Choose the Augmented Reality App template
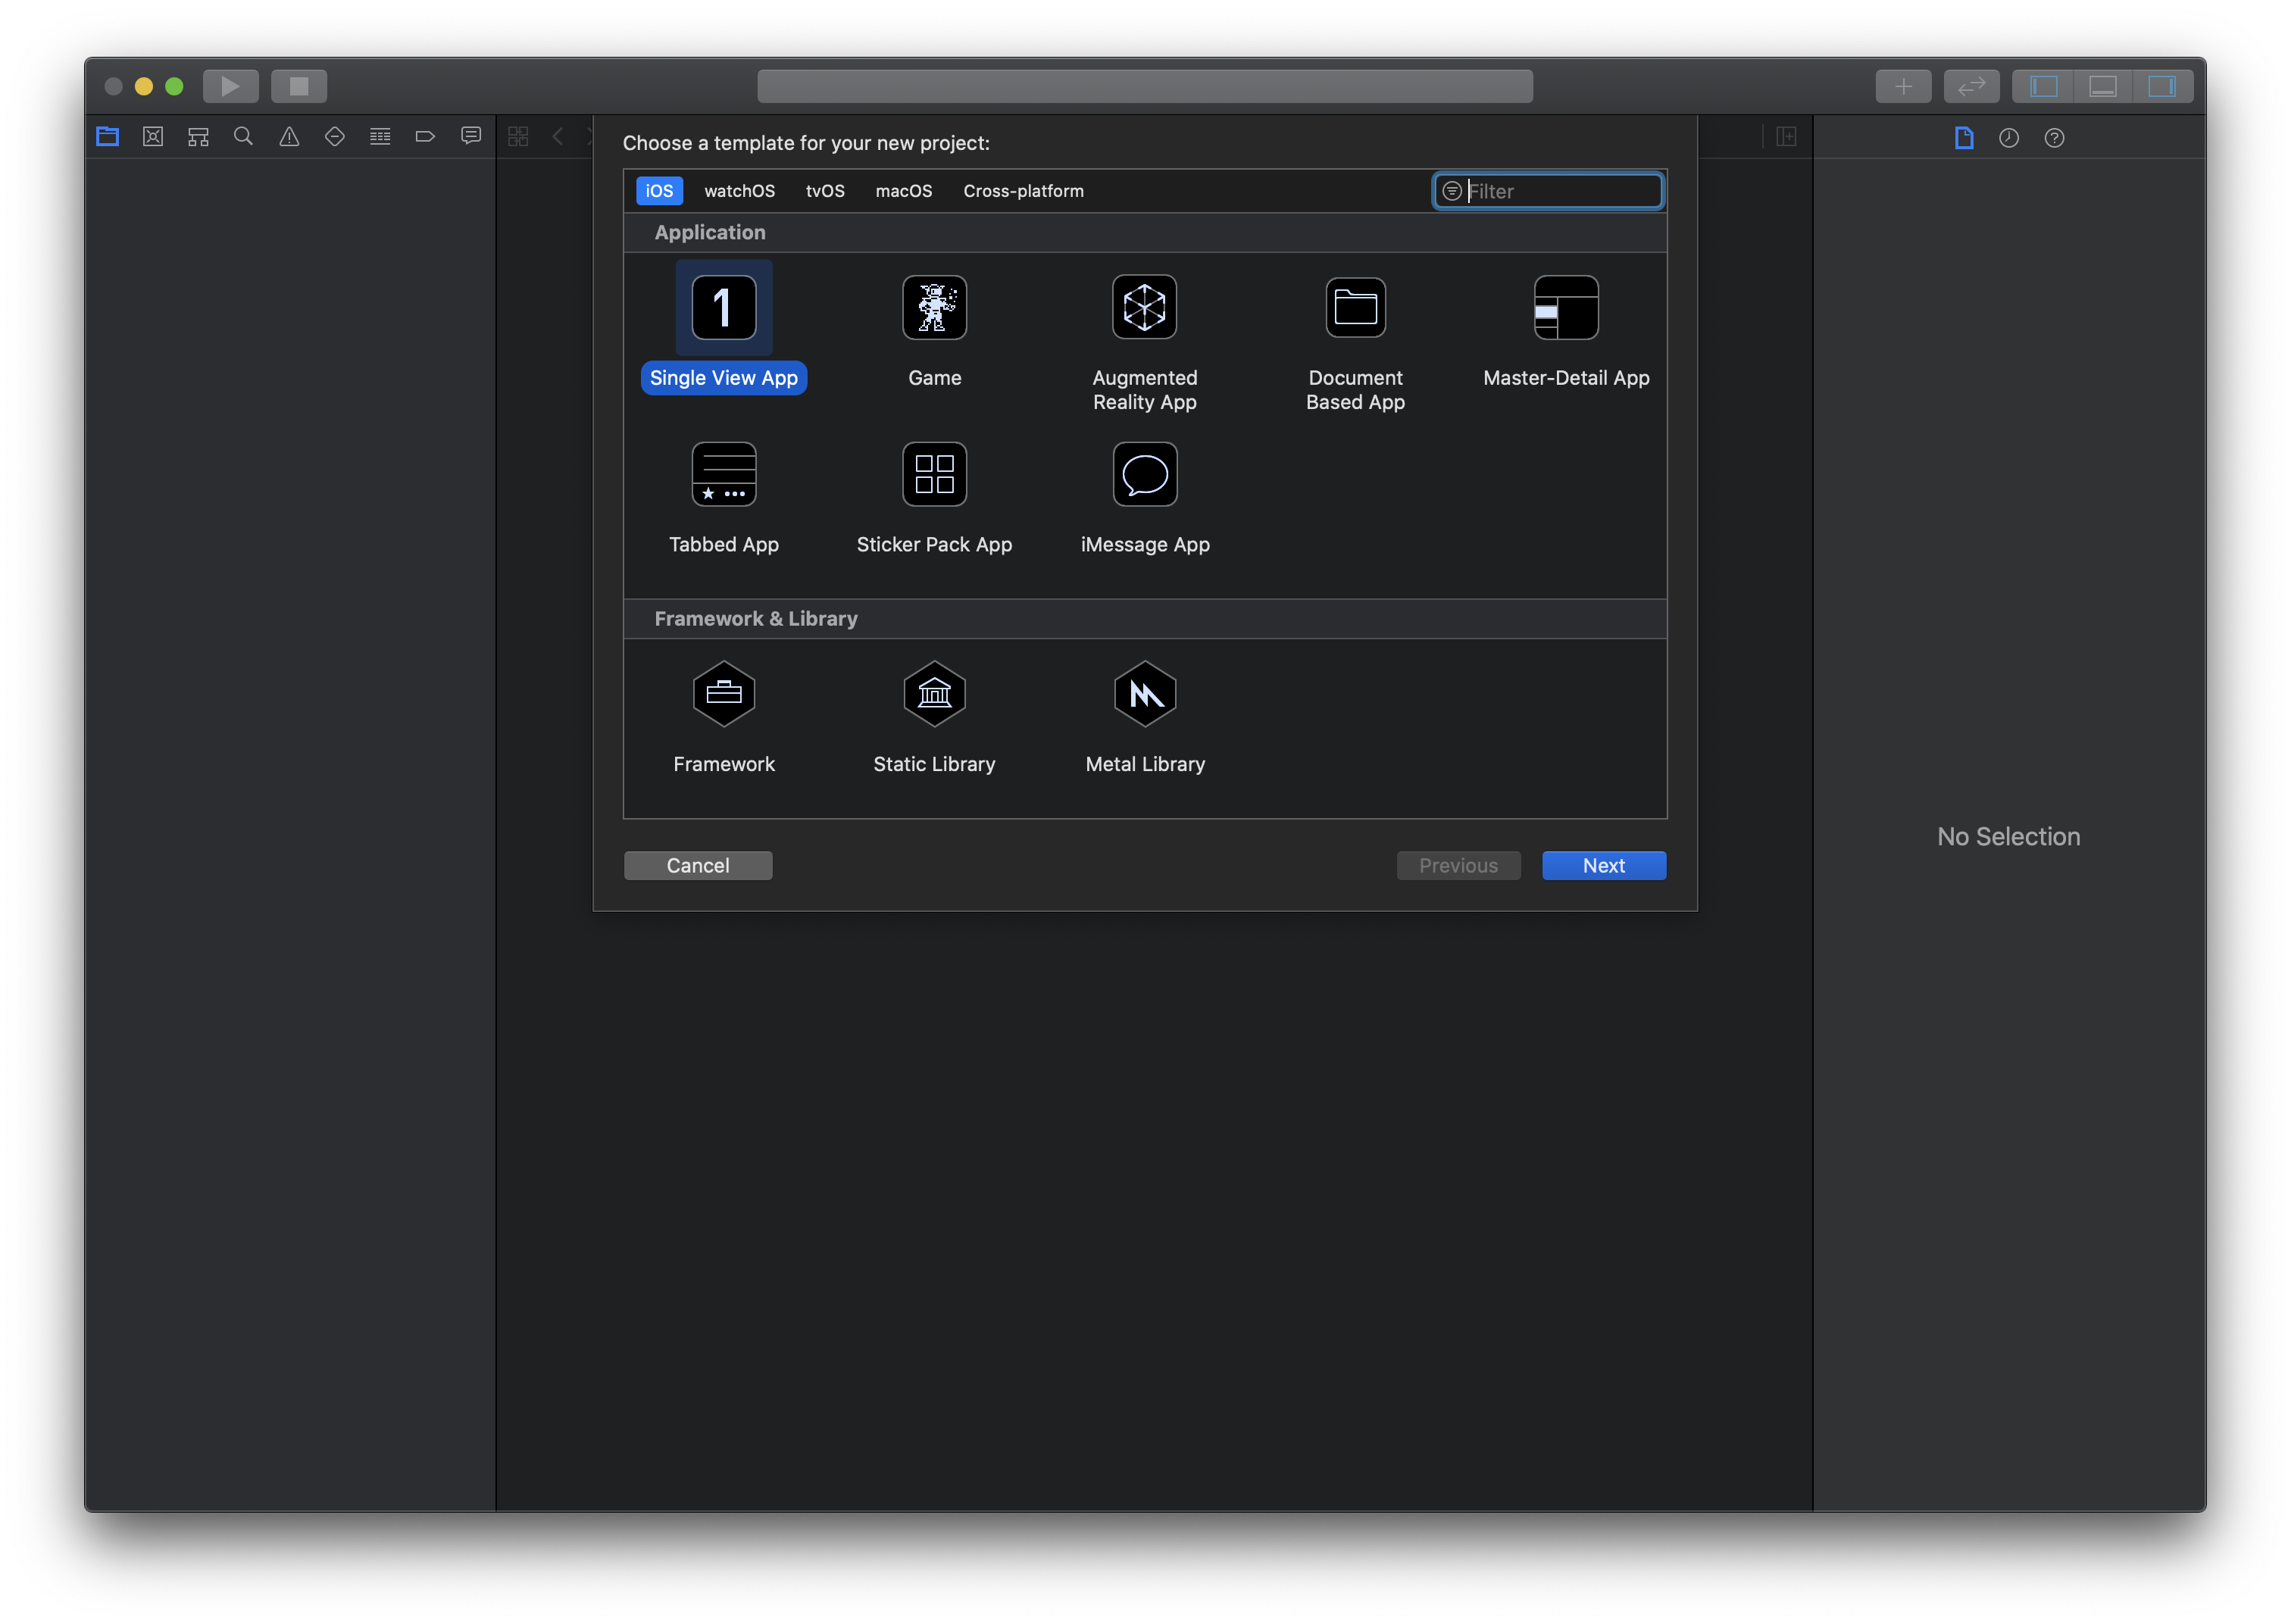This screenshot has height=1624, width=2291. pyautogui.click(x=1144, y=308)
